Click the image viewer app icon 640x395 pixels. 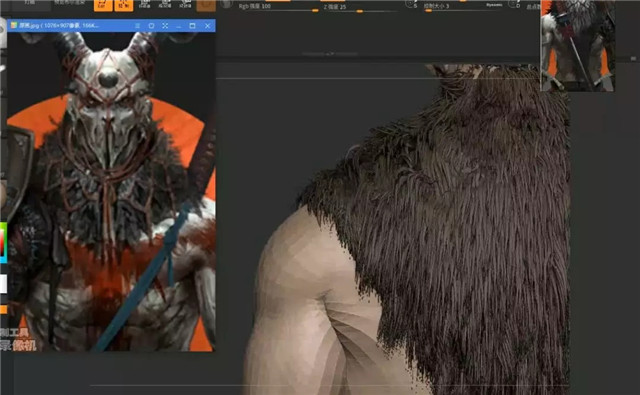click(13, 25)
